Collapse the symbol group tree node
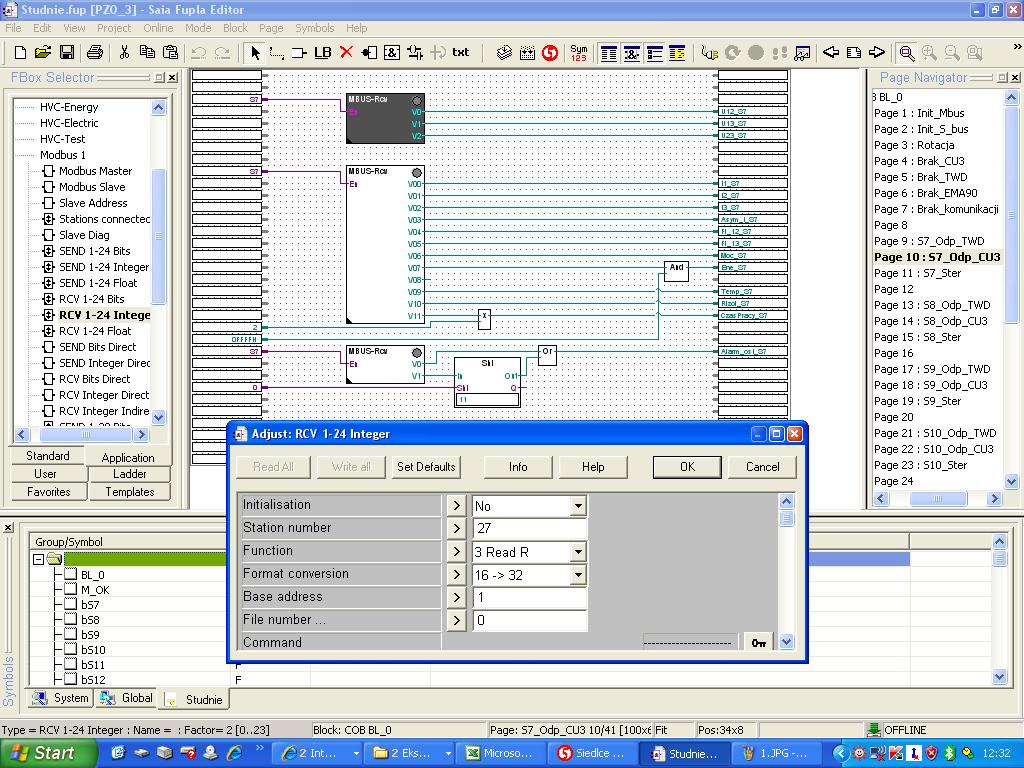 coord(38,559)
